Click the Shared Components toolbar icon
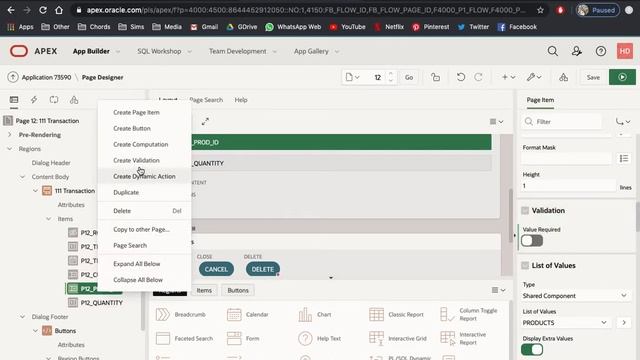 coord(564,77)
